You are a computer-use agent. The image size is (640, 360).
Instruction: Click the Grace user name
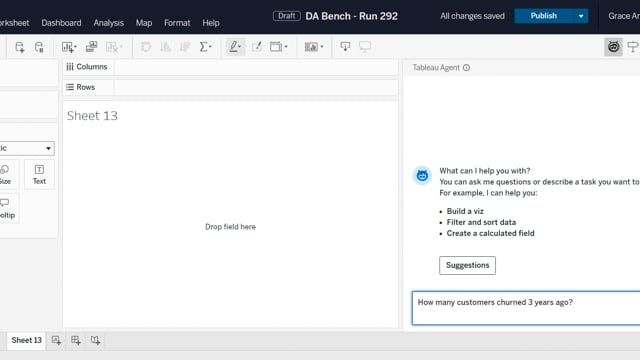624,16
